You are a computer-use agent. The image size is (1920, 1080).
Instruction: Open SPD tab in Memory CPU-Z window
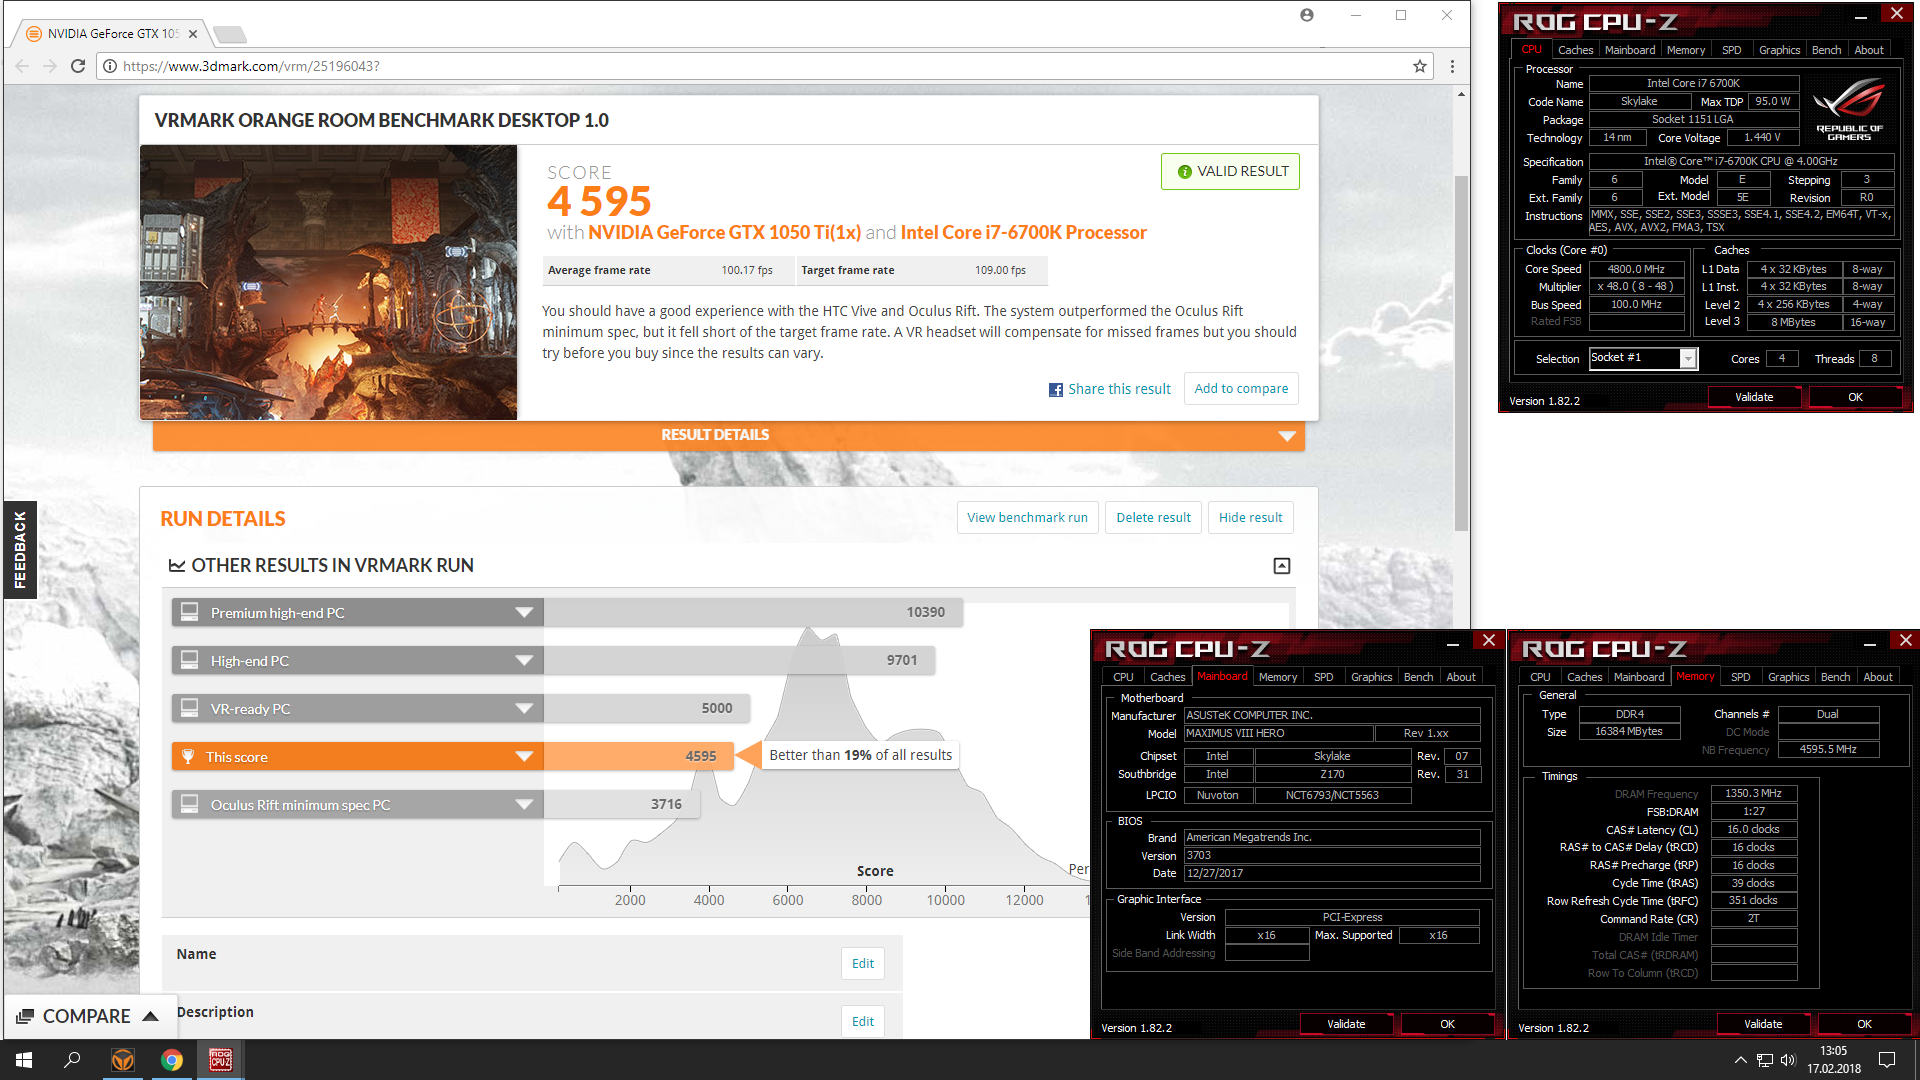[x=1740, y=677]
